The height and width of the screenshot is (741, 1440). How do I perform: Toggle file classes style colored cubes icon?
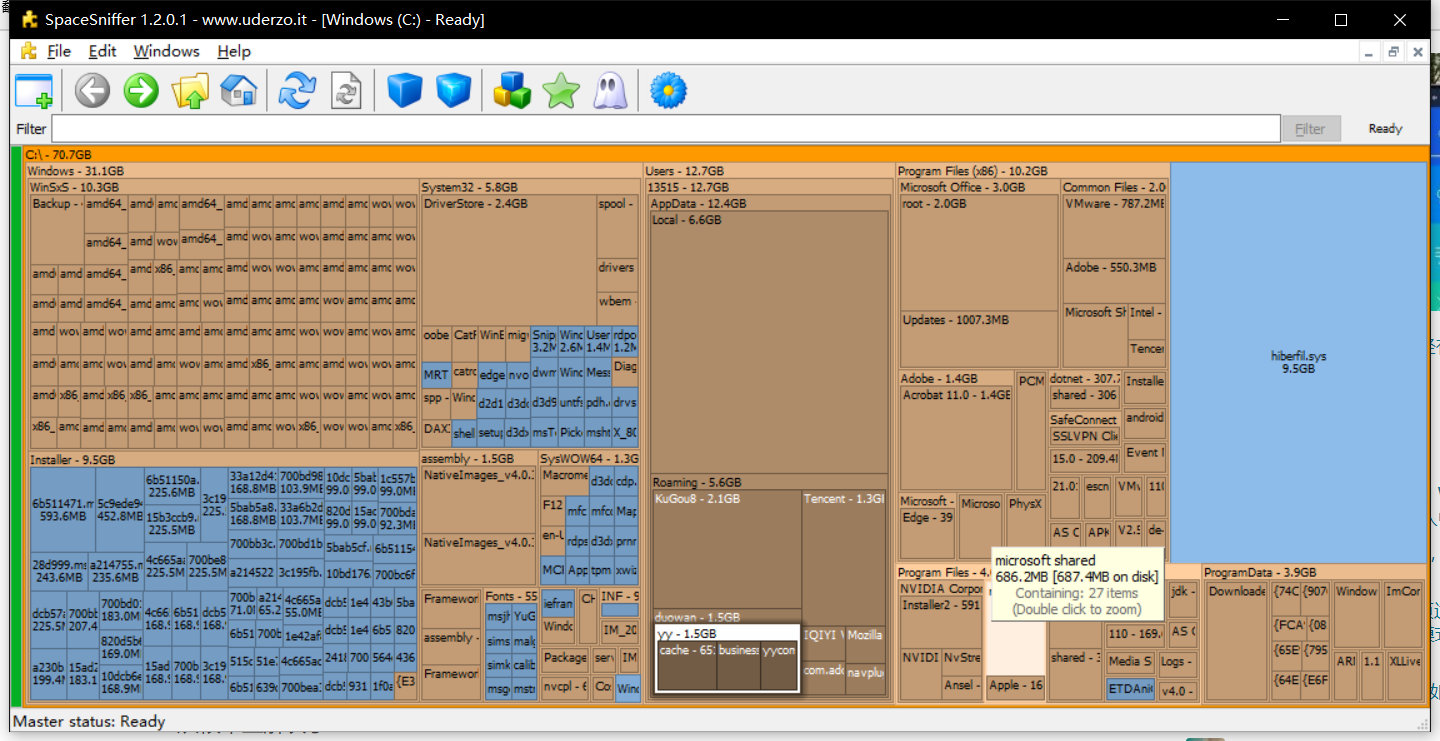(x=512, y=91)
